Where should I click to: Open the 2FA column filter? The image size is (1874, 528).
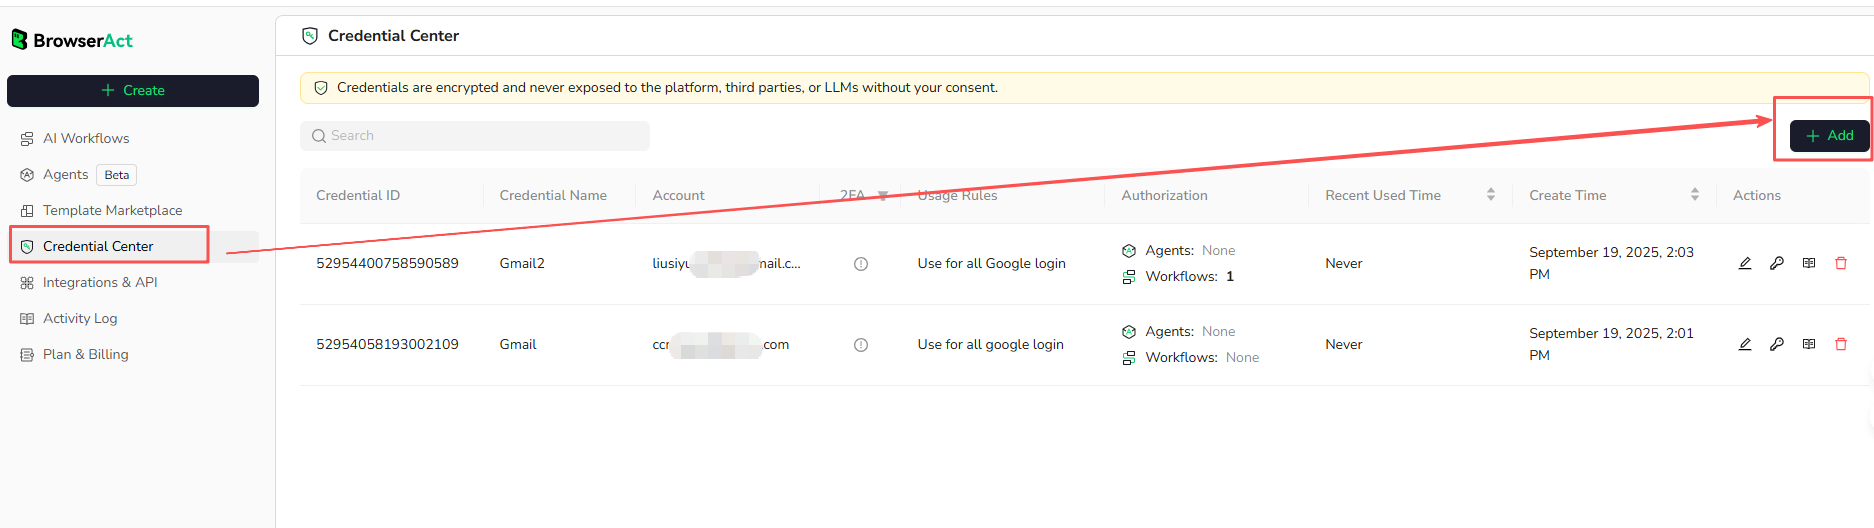coord(883,196)
